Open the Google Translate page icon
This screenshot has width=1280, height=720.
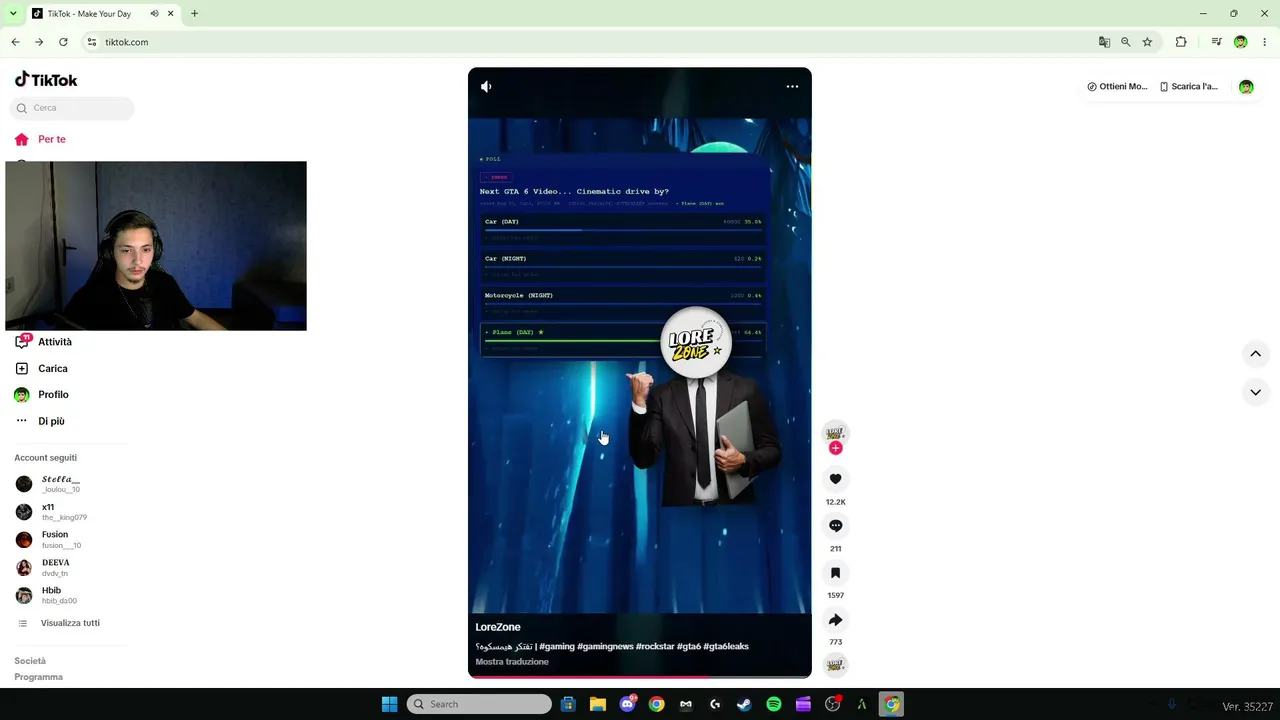1104,42
